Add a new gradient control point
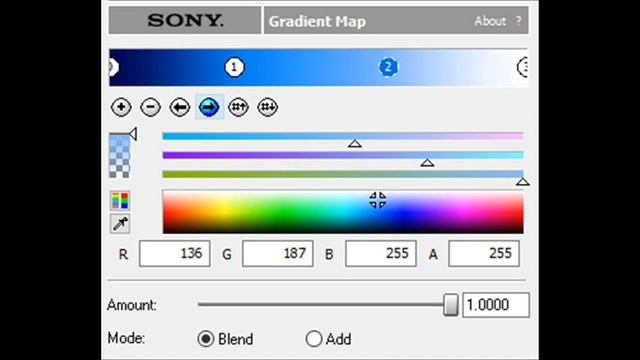Image resolution: width=640 pixels, height=360 pixels. (121, 107)
